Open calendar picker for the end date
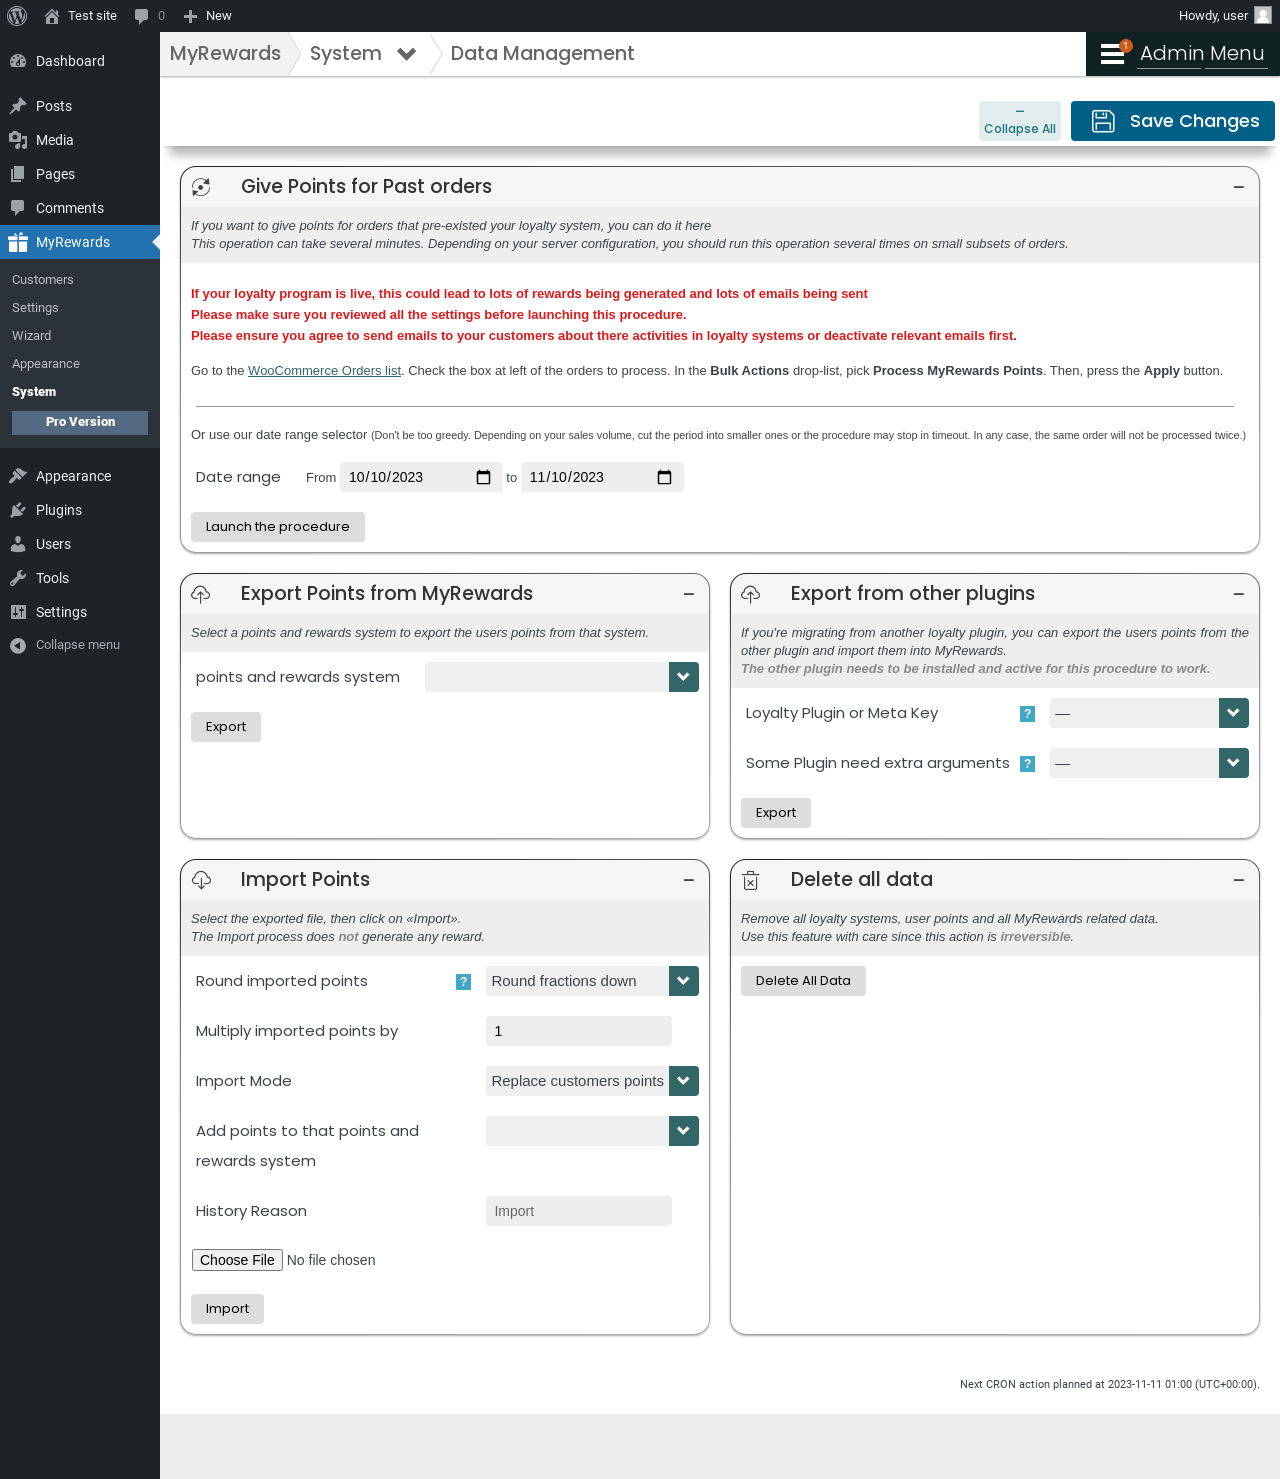Image resolution: width=1280 pixels, height=1479 pixels. pos(665,477)
